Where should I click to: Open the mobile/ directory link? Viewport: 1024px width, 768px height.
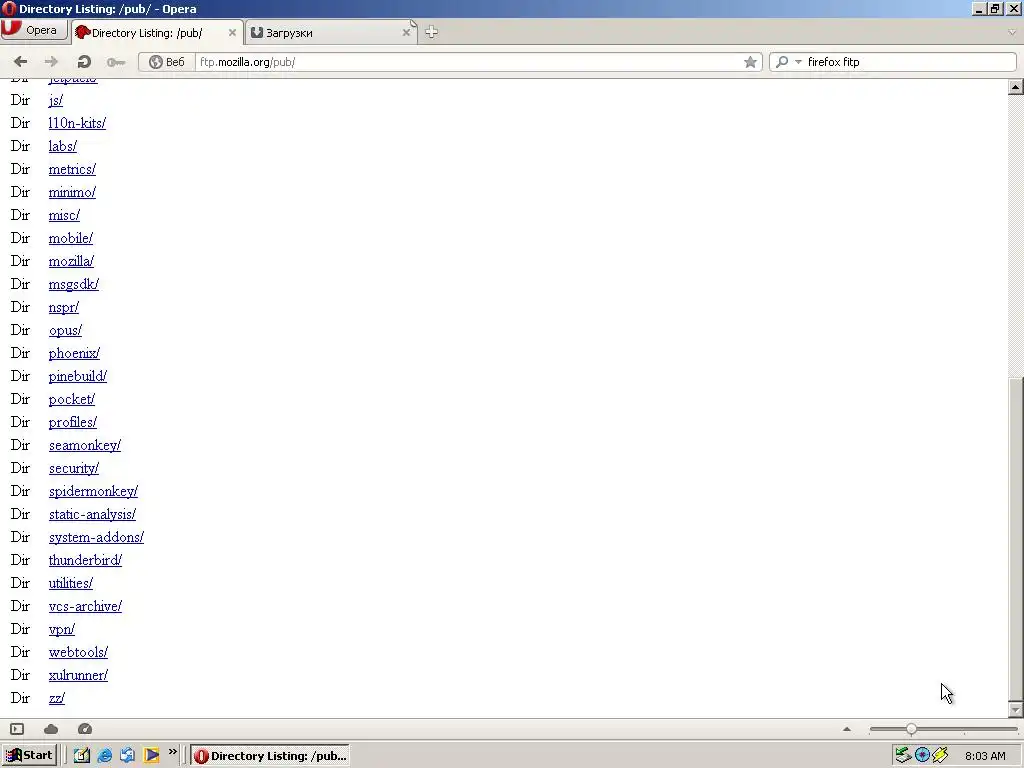(x=71, y=238)
